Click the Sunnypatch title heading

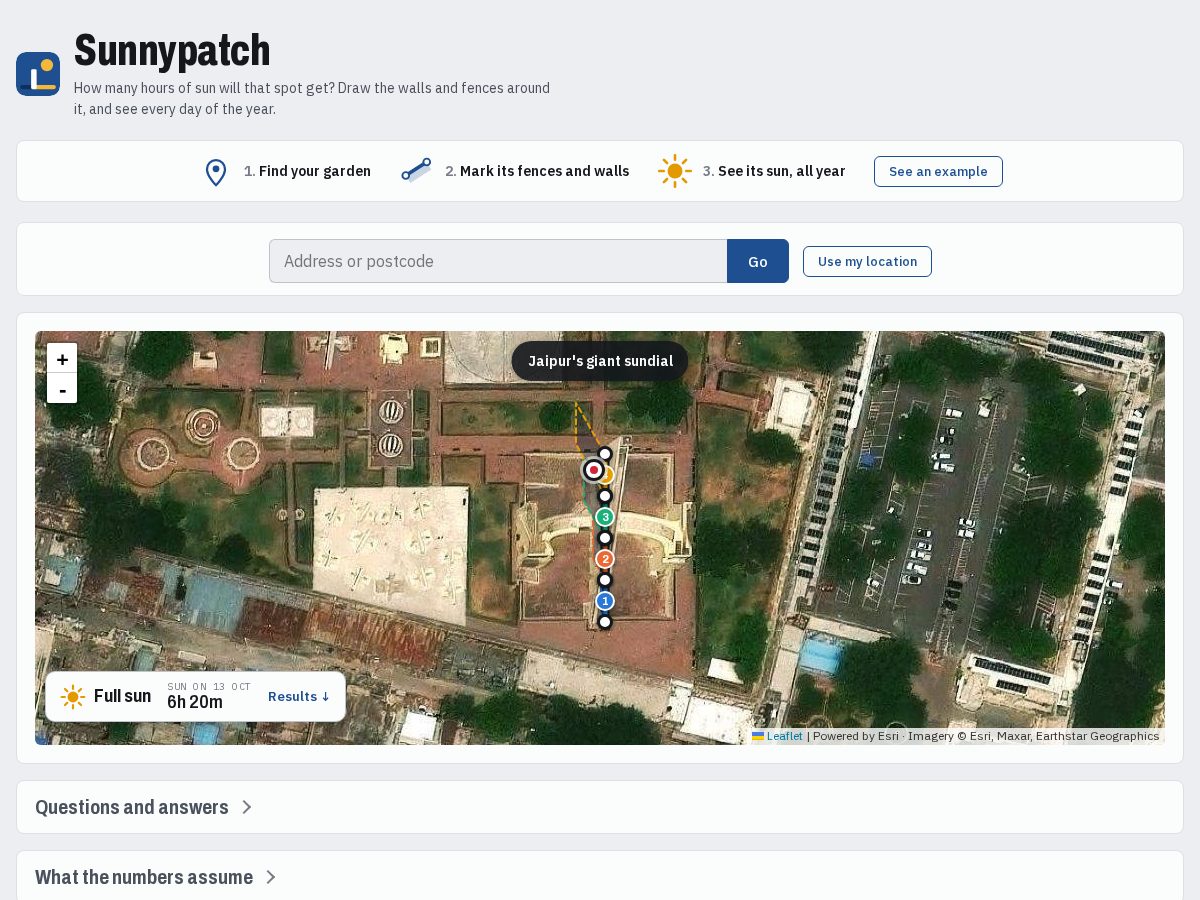pyautogui.click(x=172, y=50)
